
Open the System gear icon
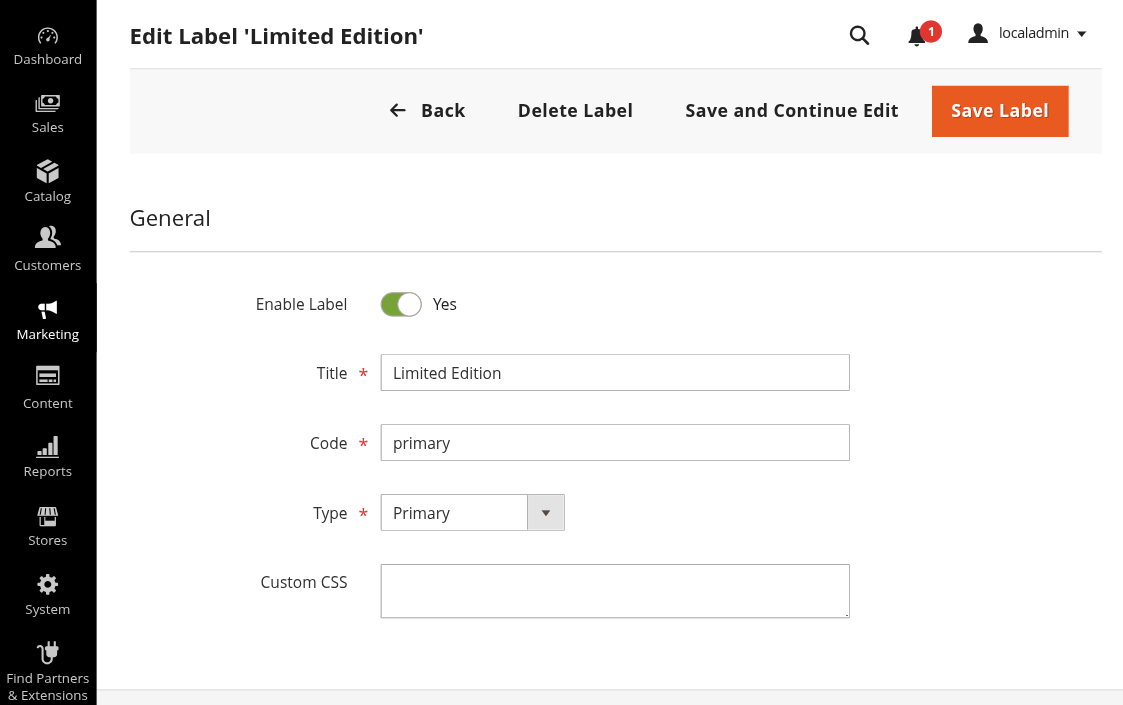[x=48, y=584]
